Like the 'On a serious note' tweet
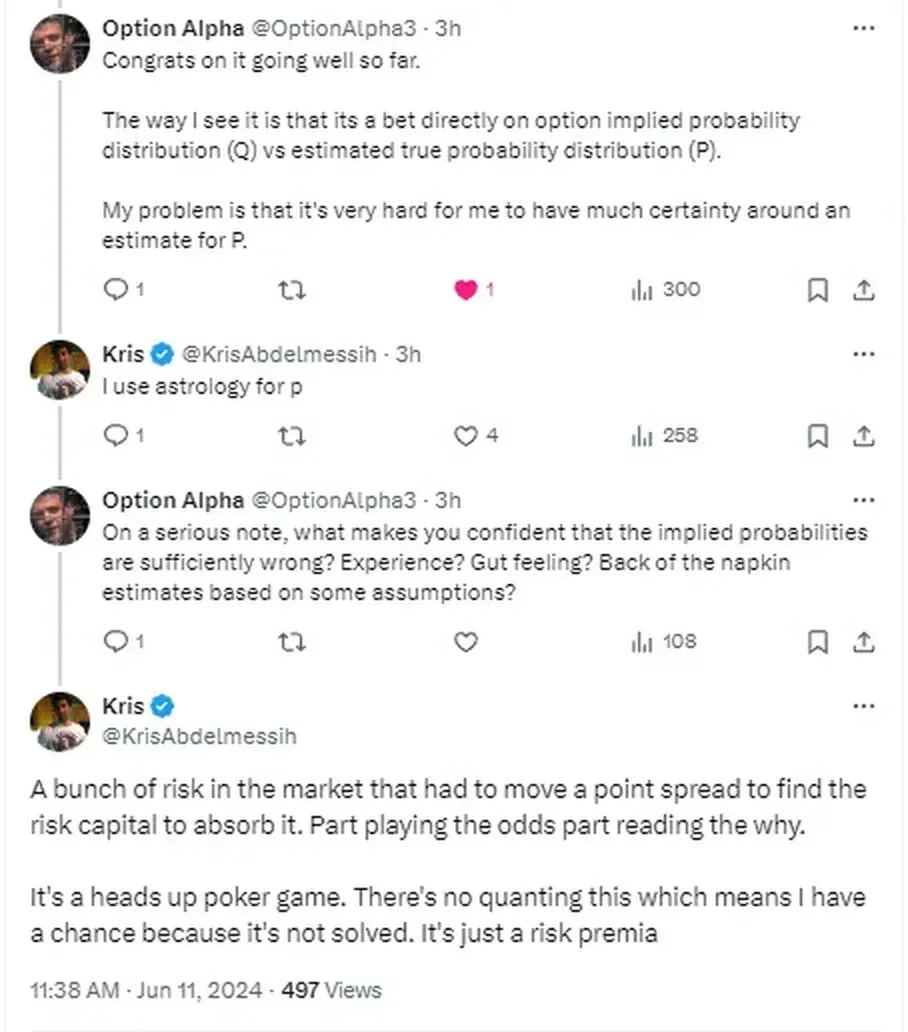 pos(466,642)
